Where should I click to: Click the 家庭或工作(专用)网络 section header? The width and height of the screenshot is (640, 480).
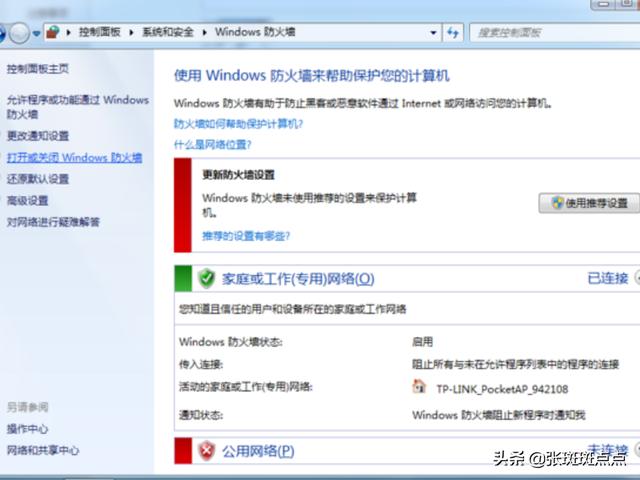click(298, 279)
